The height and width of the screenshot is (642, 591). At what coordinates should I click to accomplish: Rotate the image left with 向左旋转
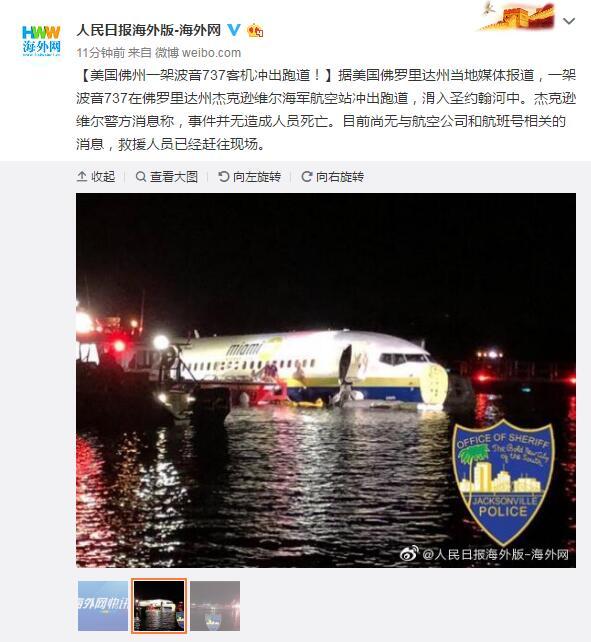(249, 176)
